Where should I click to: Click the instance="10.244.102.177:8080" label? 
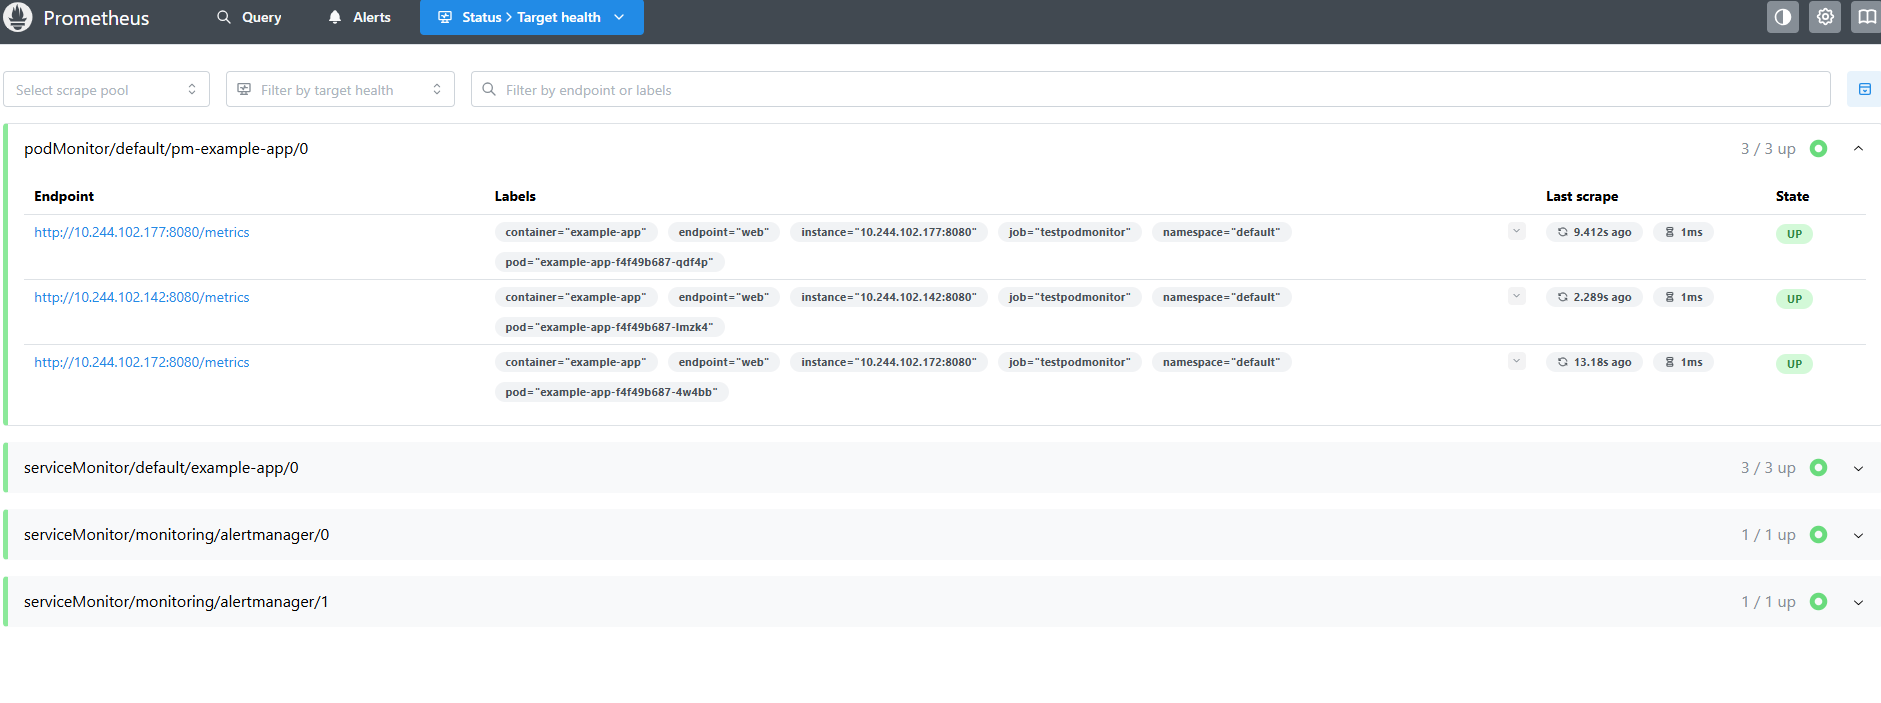(889, 232)
